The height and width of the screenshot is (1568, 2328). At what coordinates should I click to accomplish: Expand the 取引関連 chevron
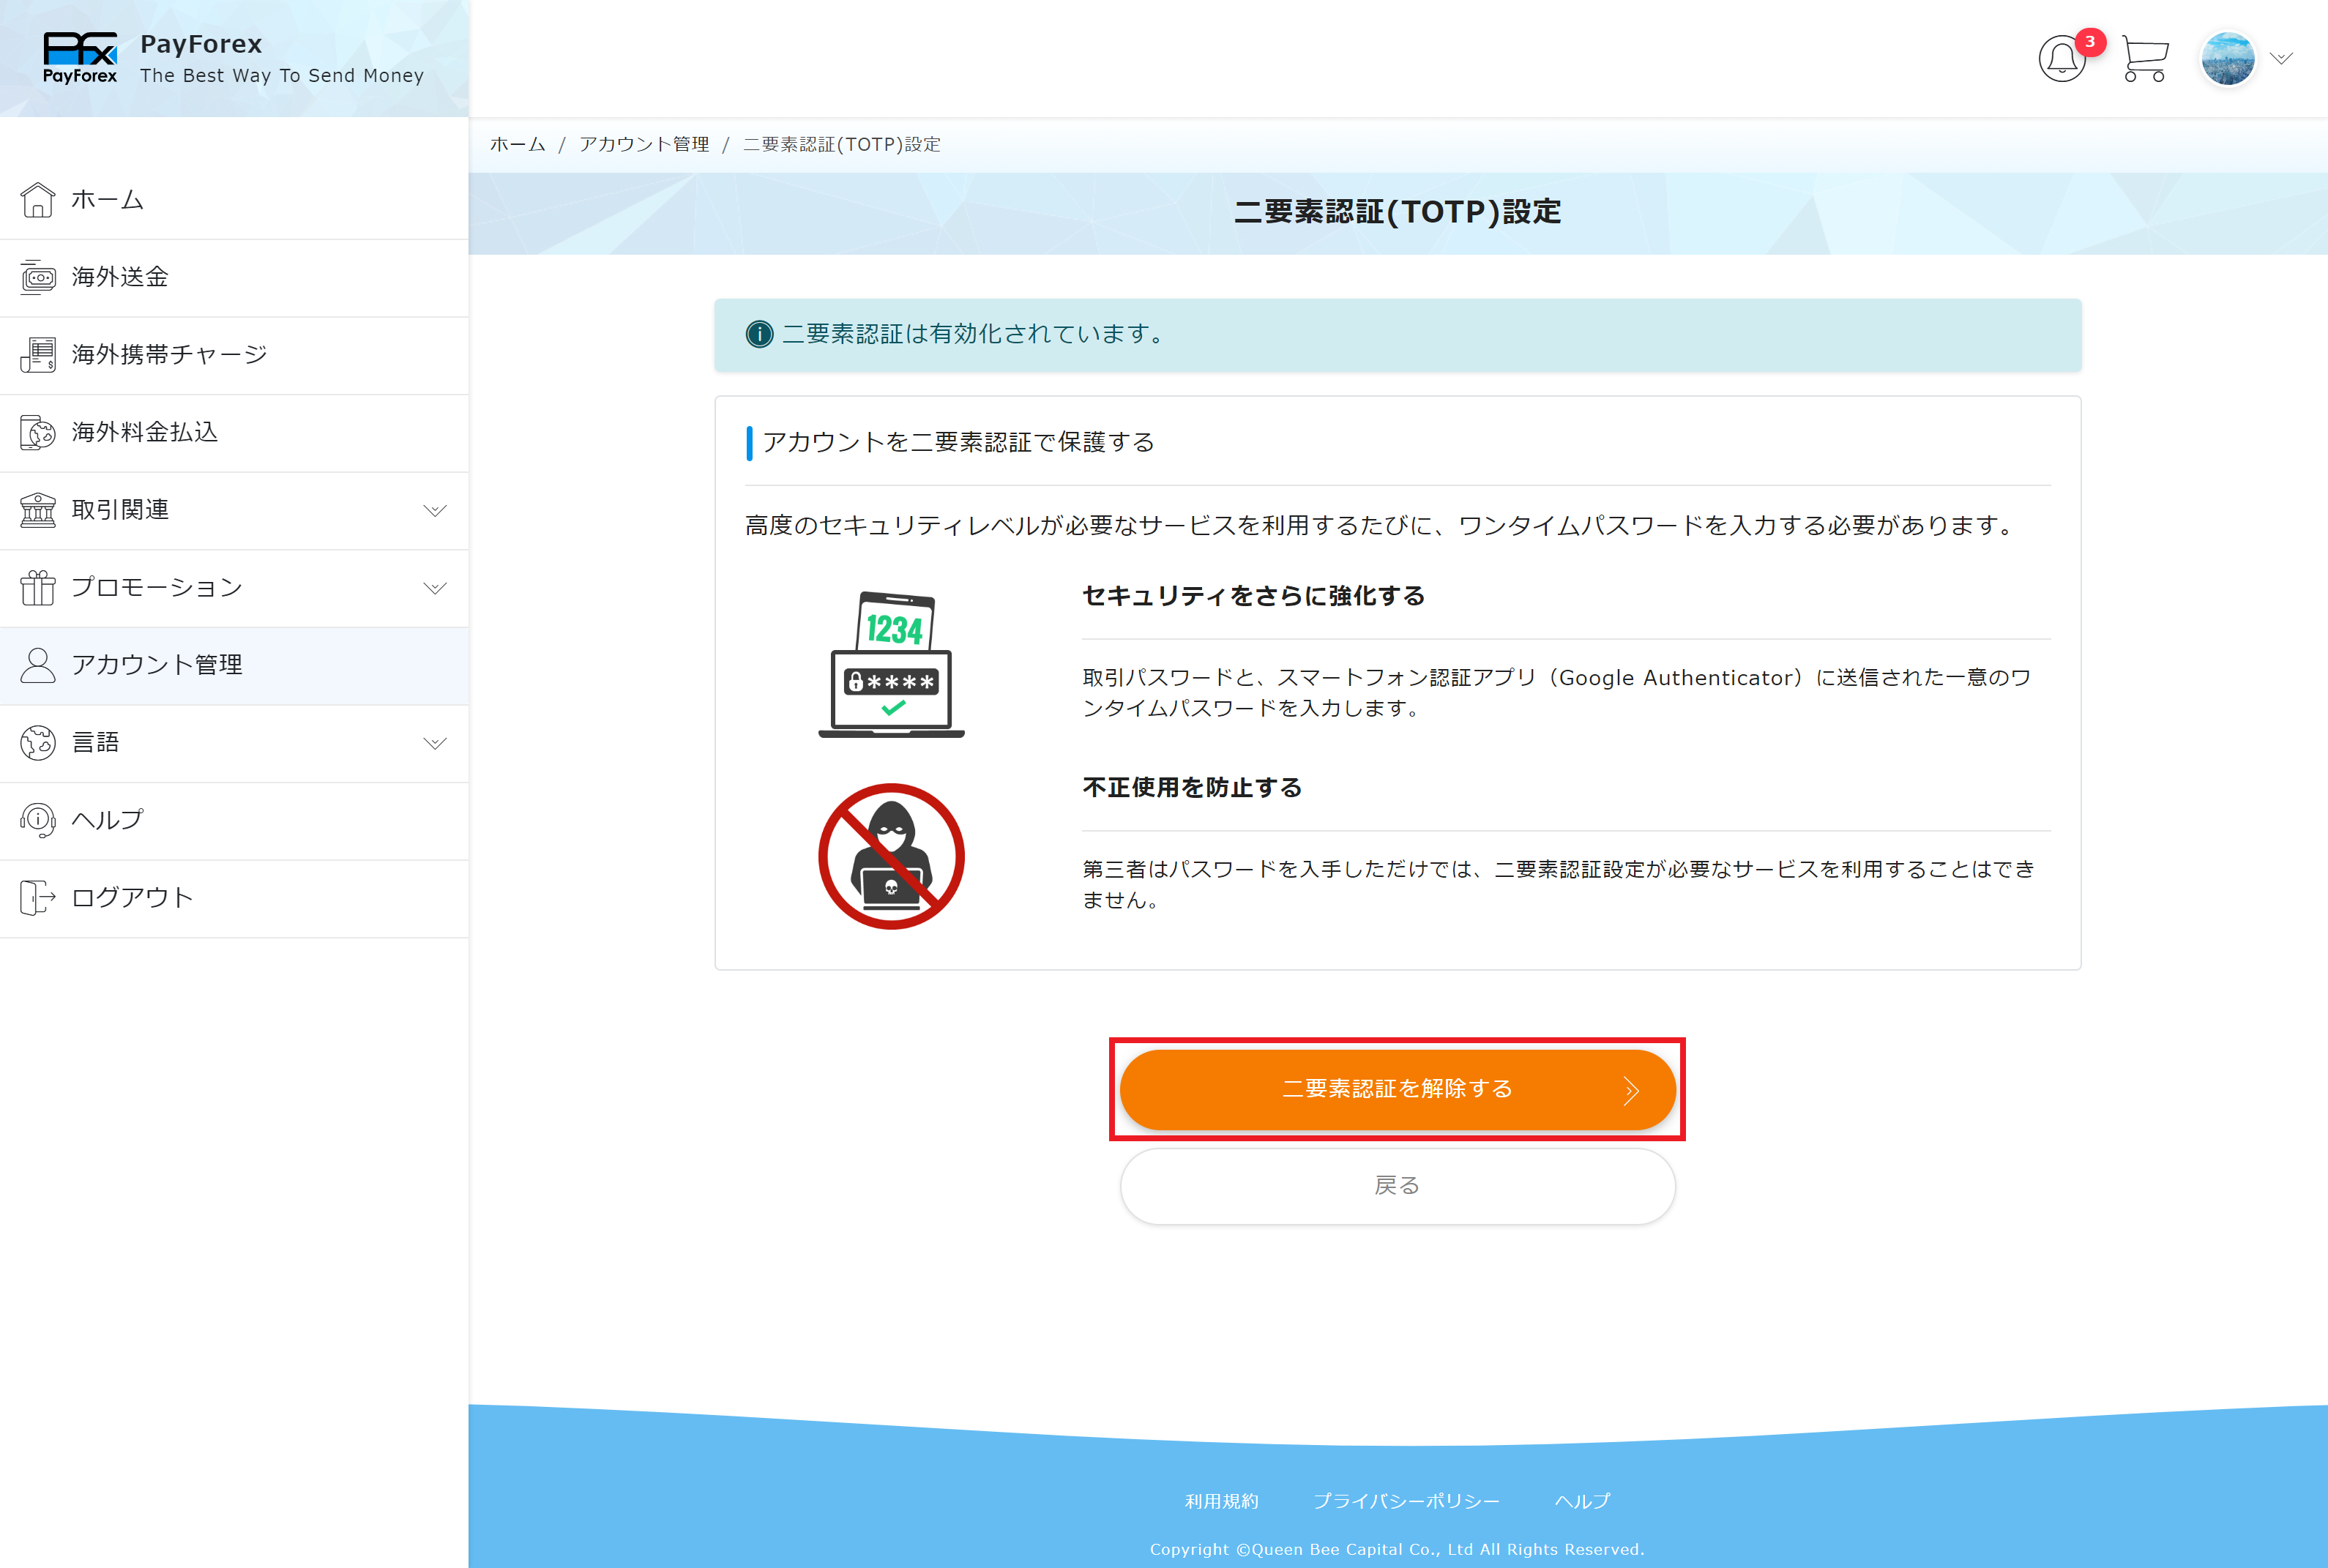[435, 511]
